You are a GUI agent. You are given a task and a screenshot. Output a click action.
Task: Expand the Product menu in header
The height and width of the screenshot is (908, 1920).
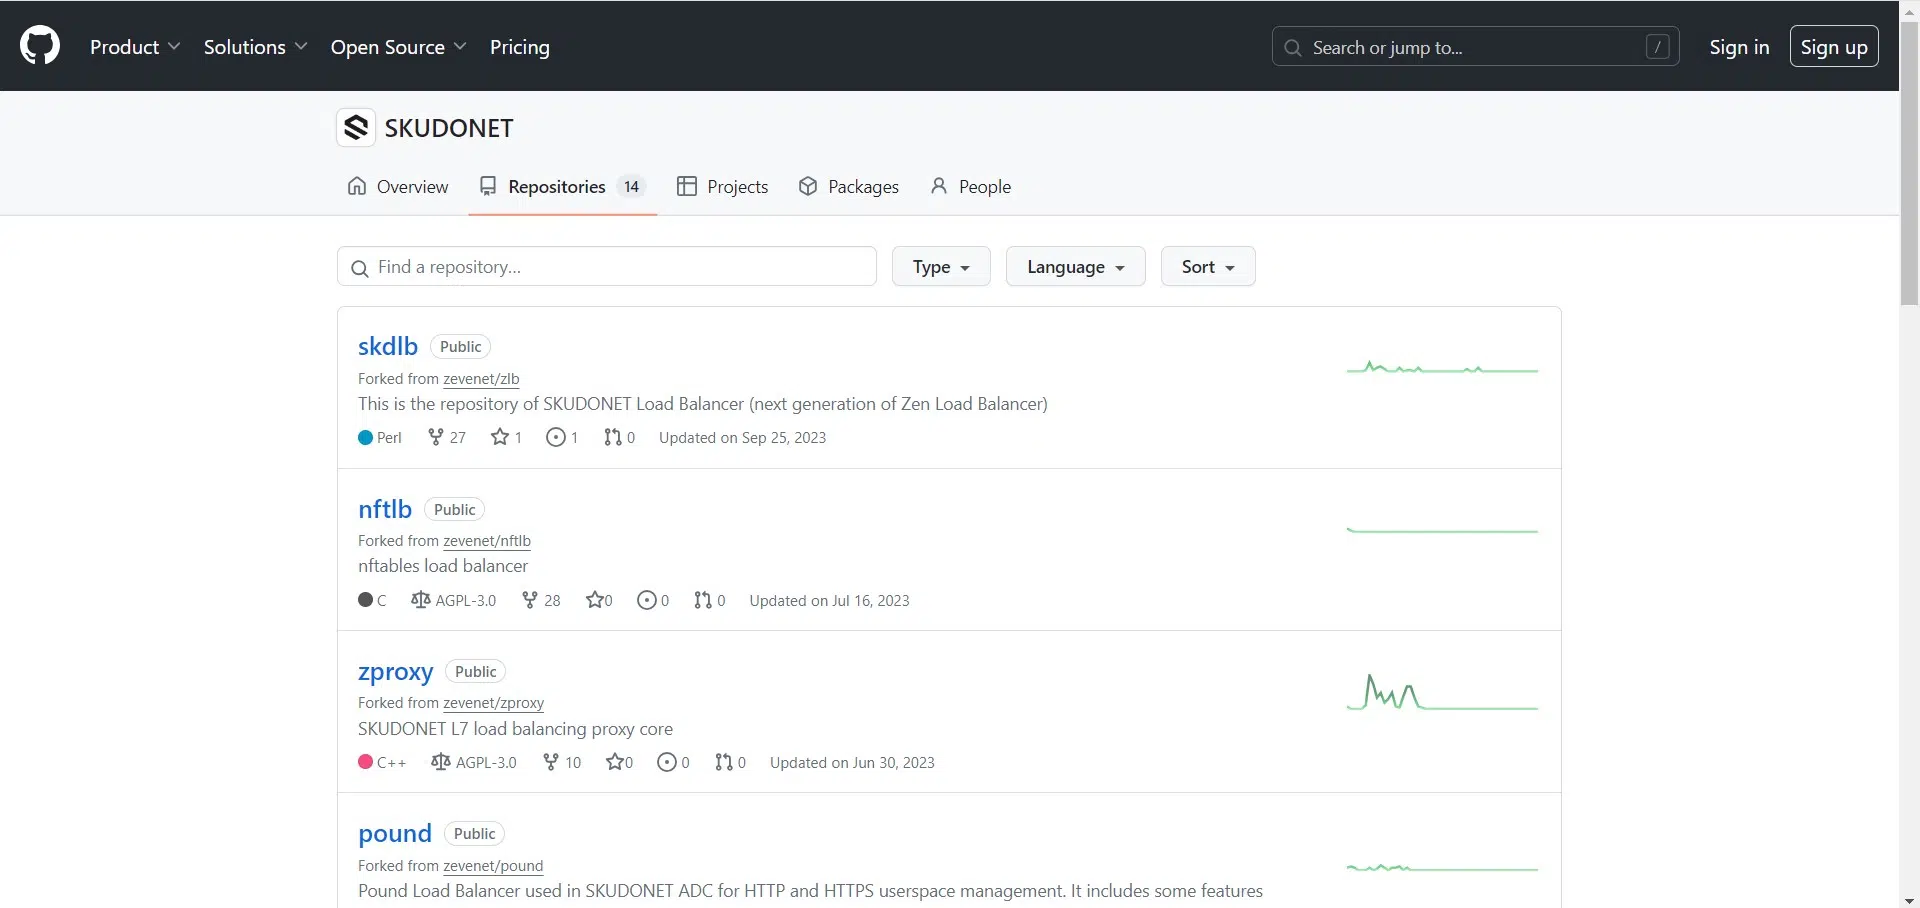135,47
